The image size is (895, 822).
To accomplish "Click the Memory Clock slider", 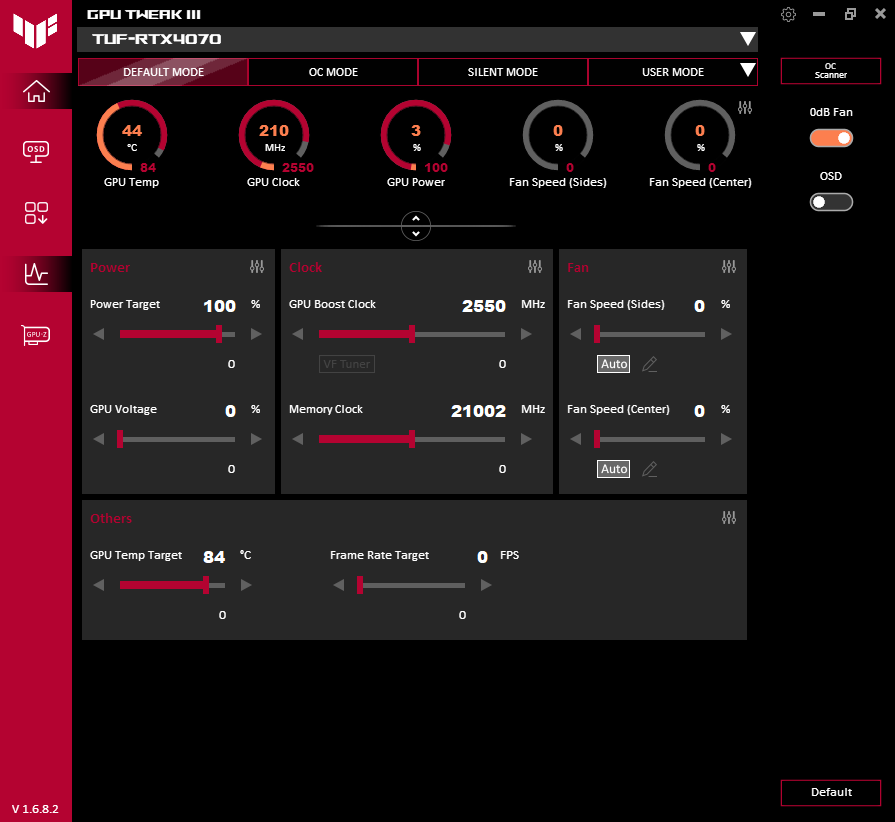I will 412,439.
